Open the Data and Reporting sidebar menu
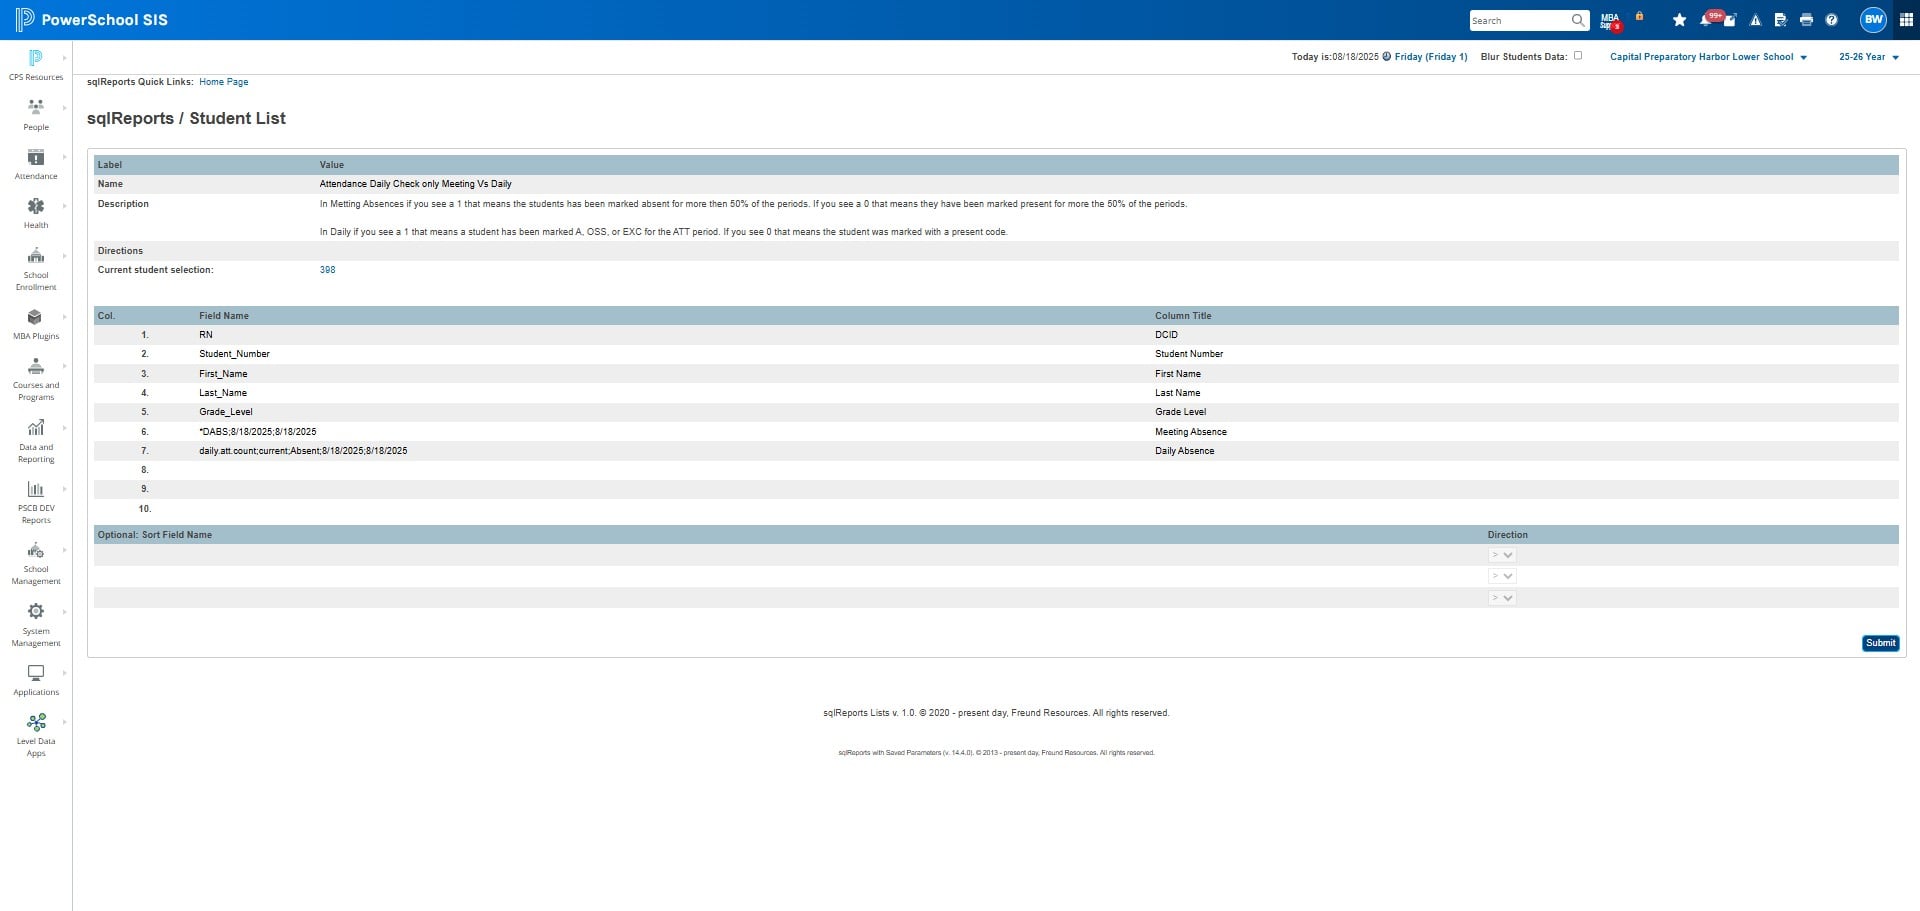 tap(36, 441)
